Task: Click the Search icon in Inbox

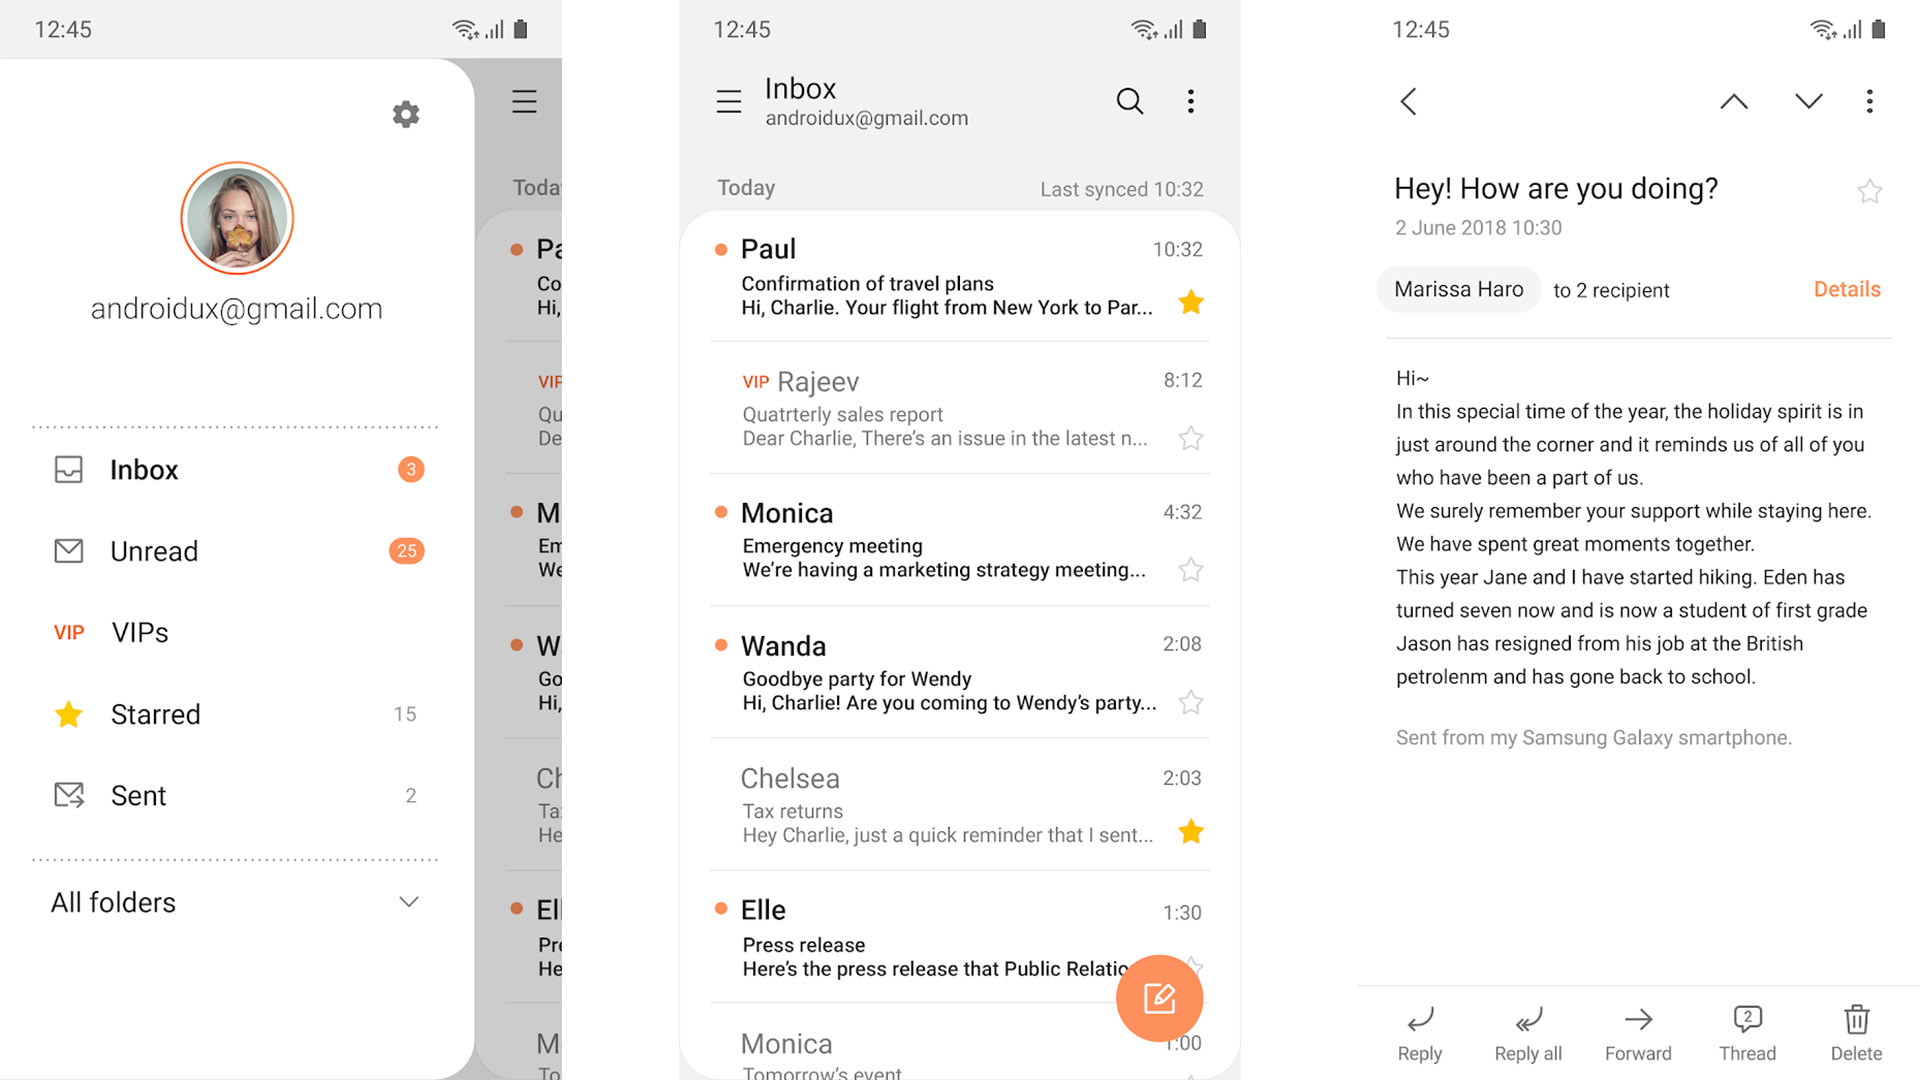Action: pos(1130,100)
